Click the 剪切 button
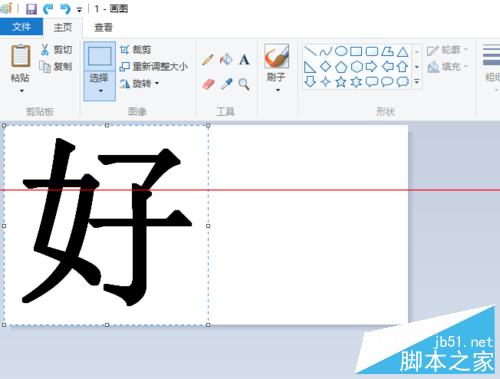 pyautogui.click(x=56, y=50)
